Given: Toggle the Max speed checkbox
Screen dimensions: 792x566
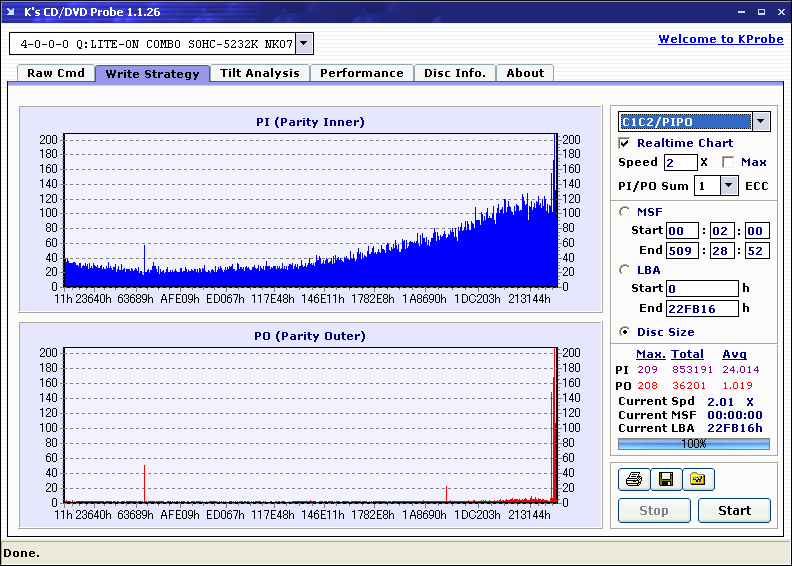Looking at the screenshot, I should 728,162.
